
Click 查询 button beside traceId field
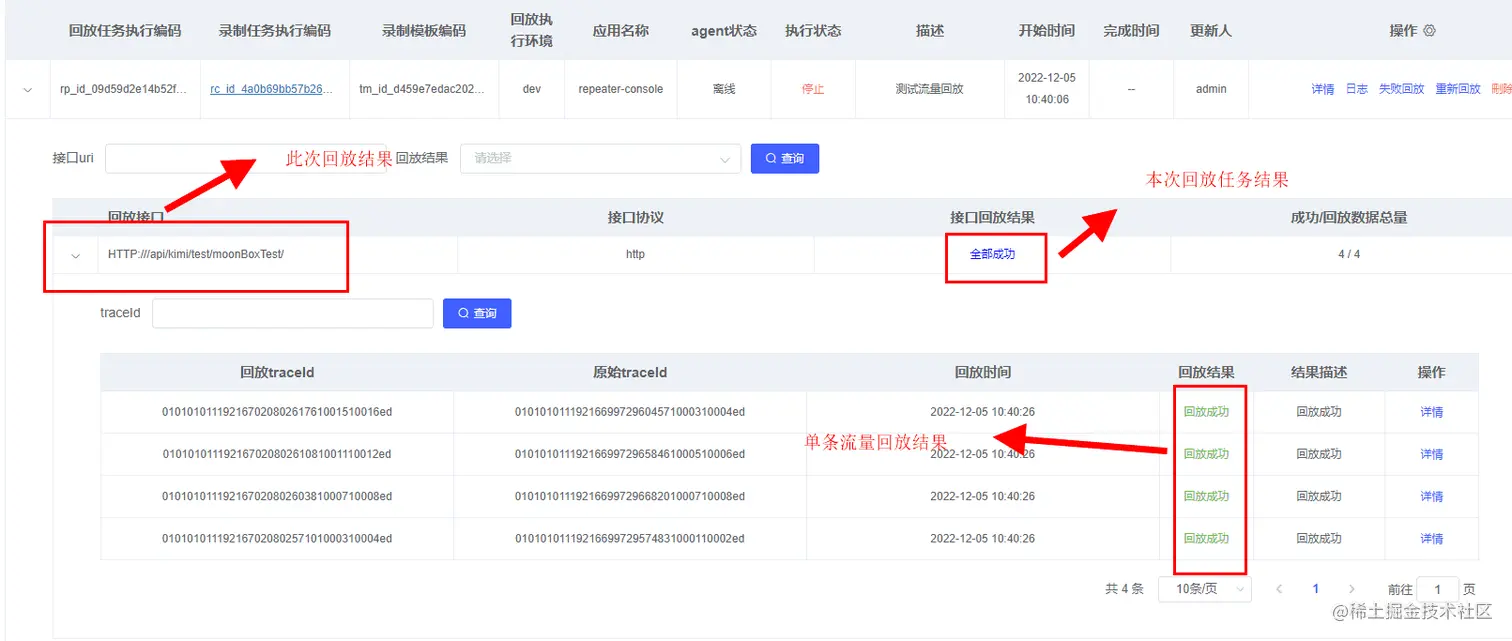point(477,313)
